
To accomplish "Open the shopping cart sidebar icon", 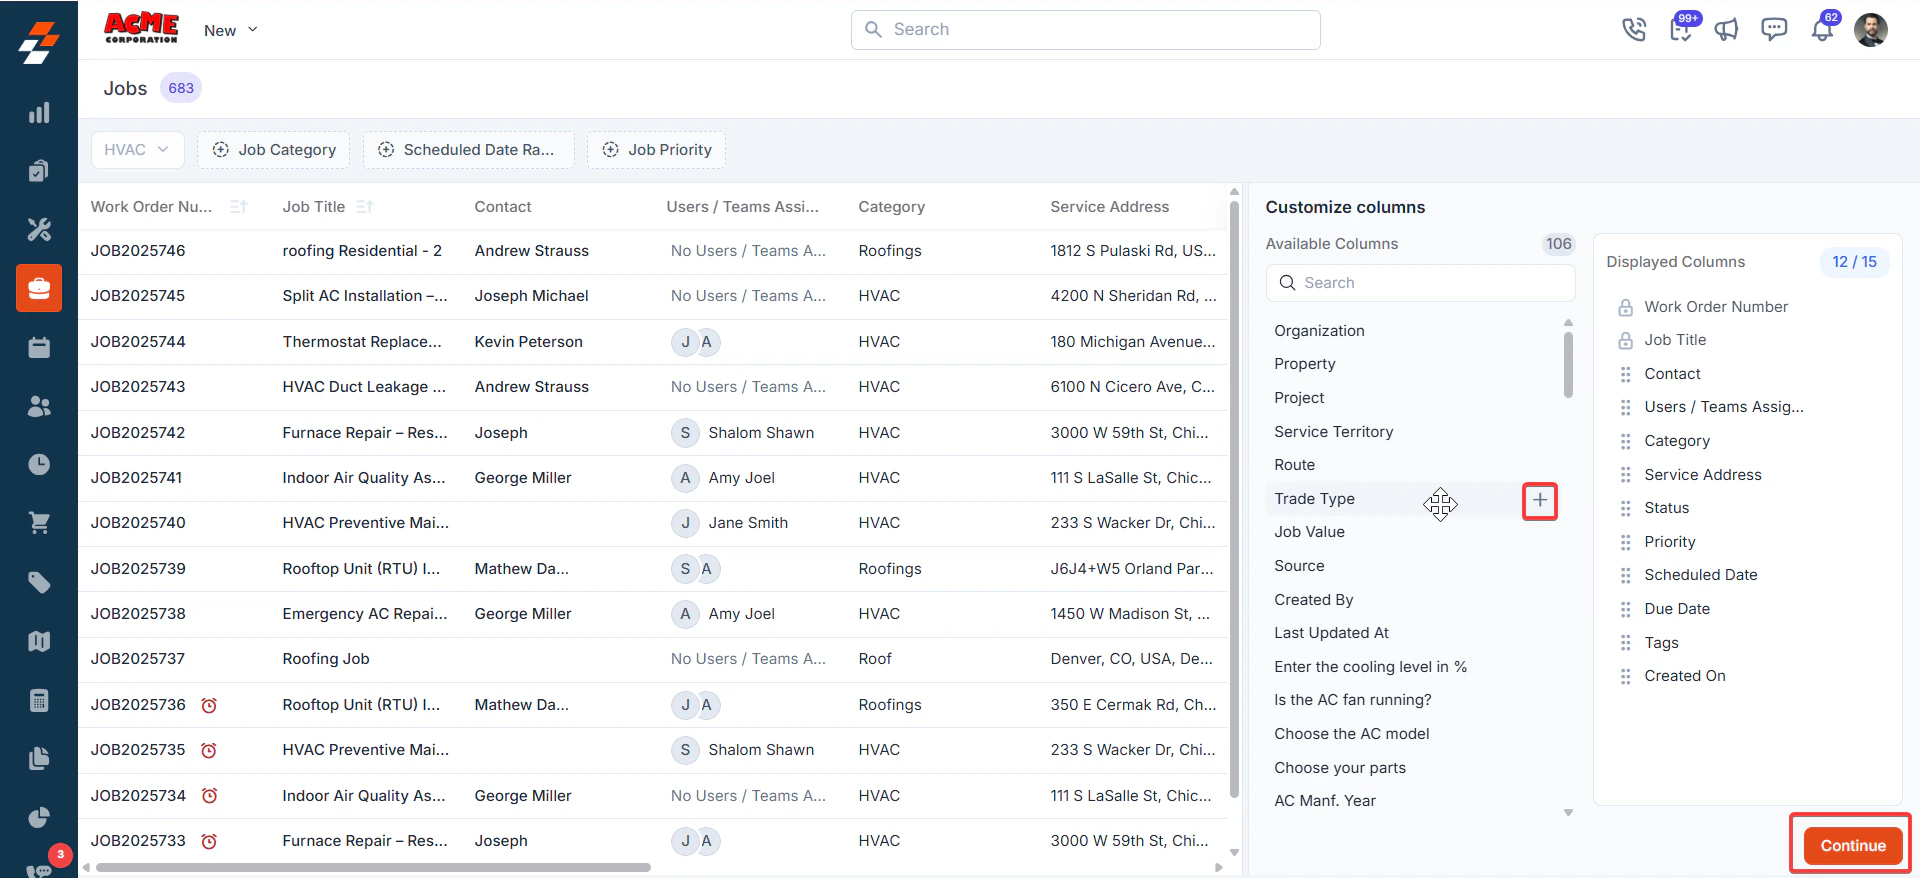I will click(x=39, y=523).
